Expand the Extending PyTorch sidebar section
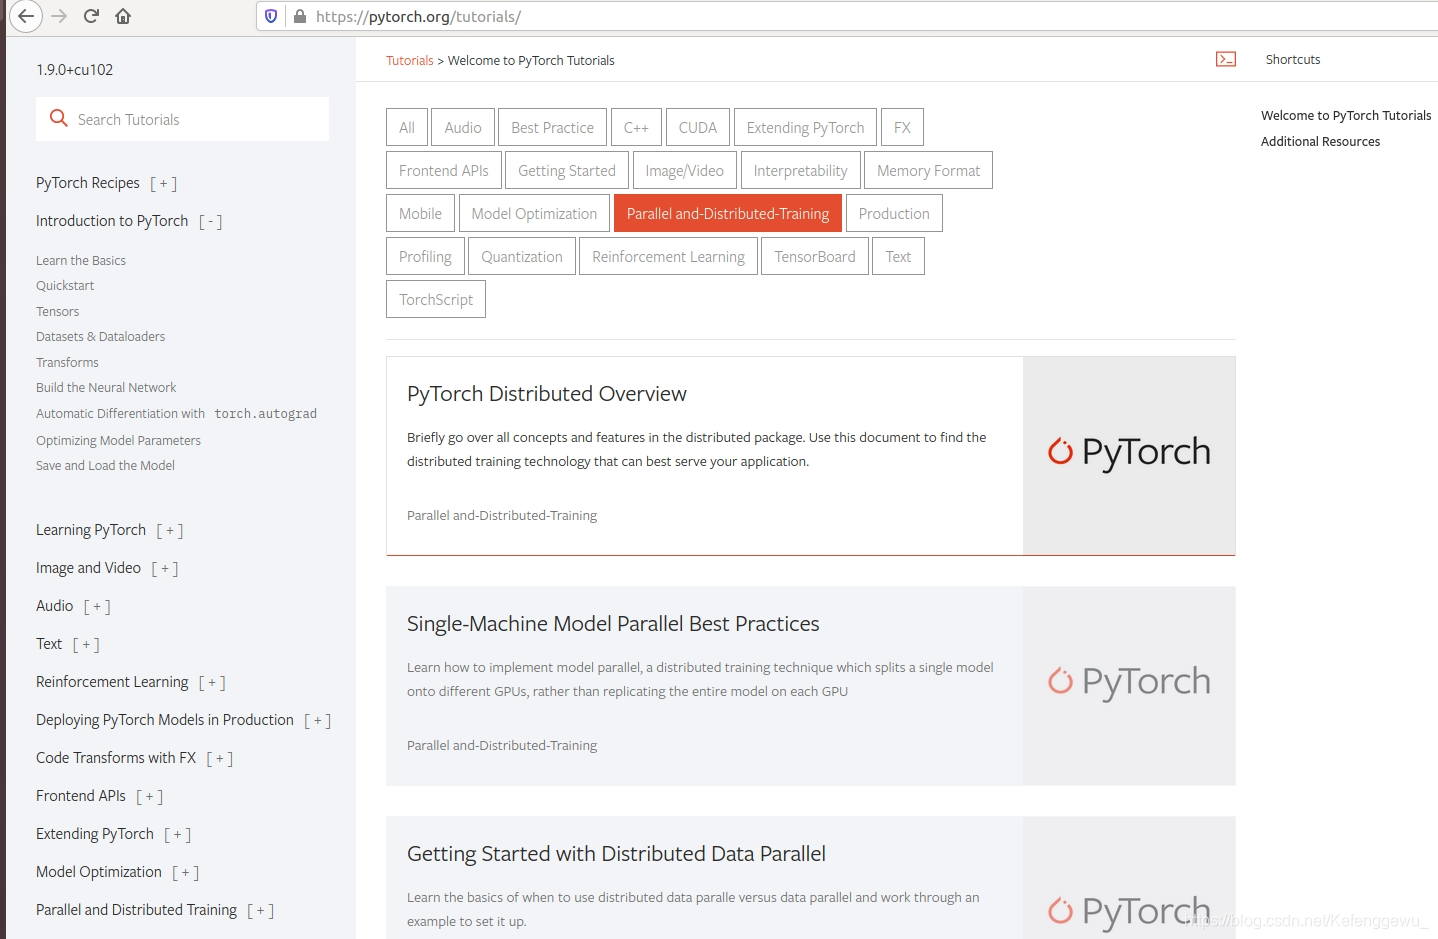 [x=177, y=835]
